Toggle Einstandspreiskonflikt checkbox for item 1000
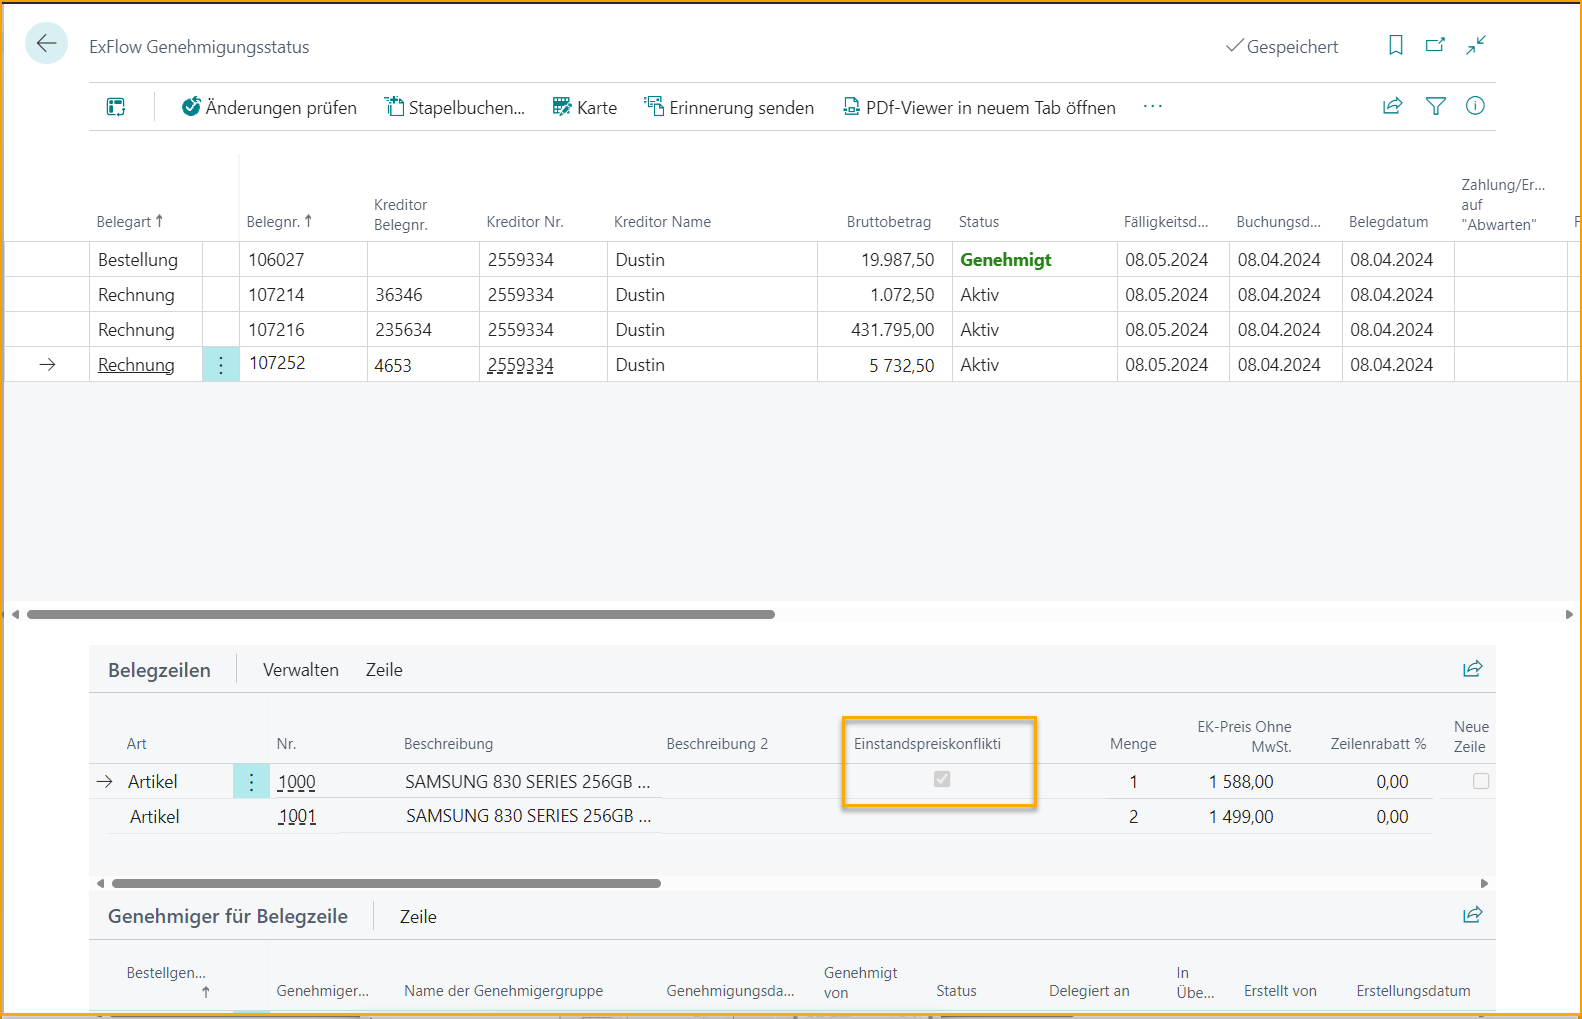The image size is (1582, 1019). click(x=941, y=779)
